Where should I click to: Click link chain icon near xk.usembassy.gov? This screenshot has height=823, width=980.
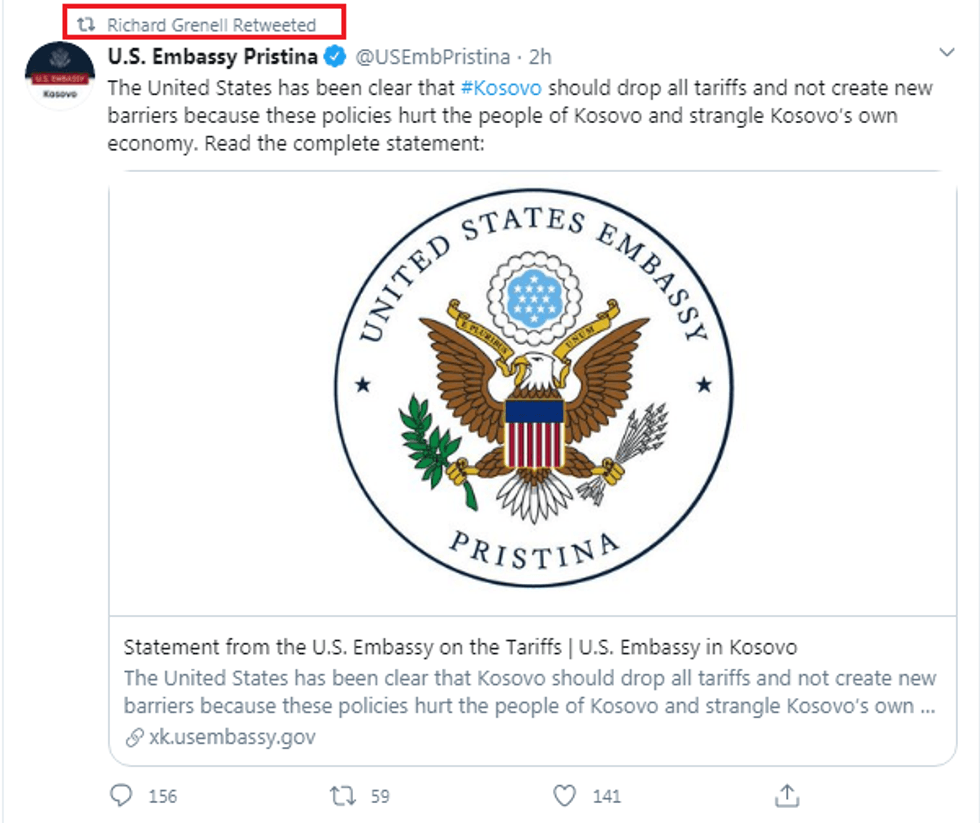(x=134, y=737)
